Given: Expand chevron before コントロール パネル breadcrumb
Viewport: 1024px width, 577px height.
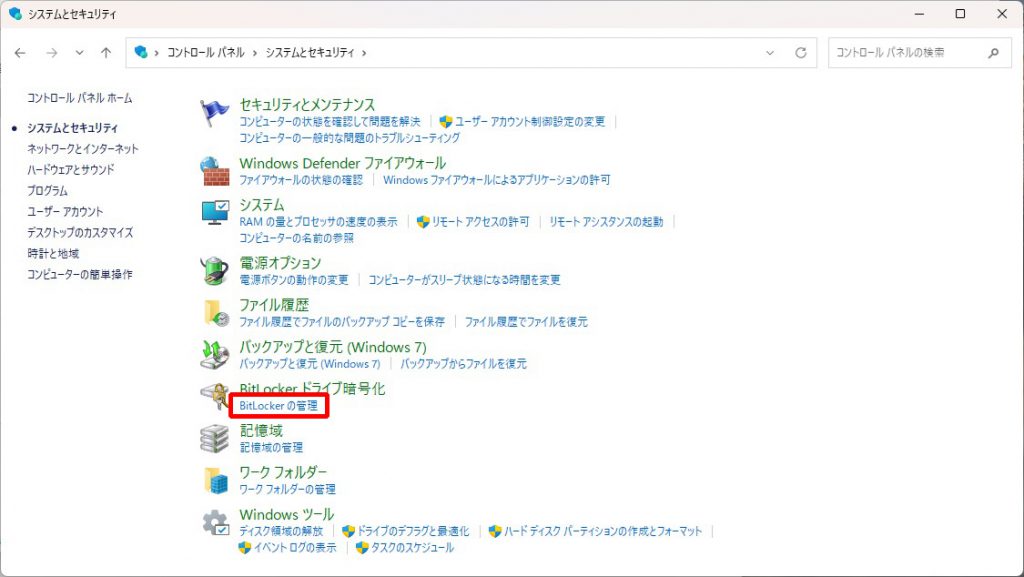Looking at the screenshot, I should [x=157, y=53].
